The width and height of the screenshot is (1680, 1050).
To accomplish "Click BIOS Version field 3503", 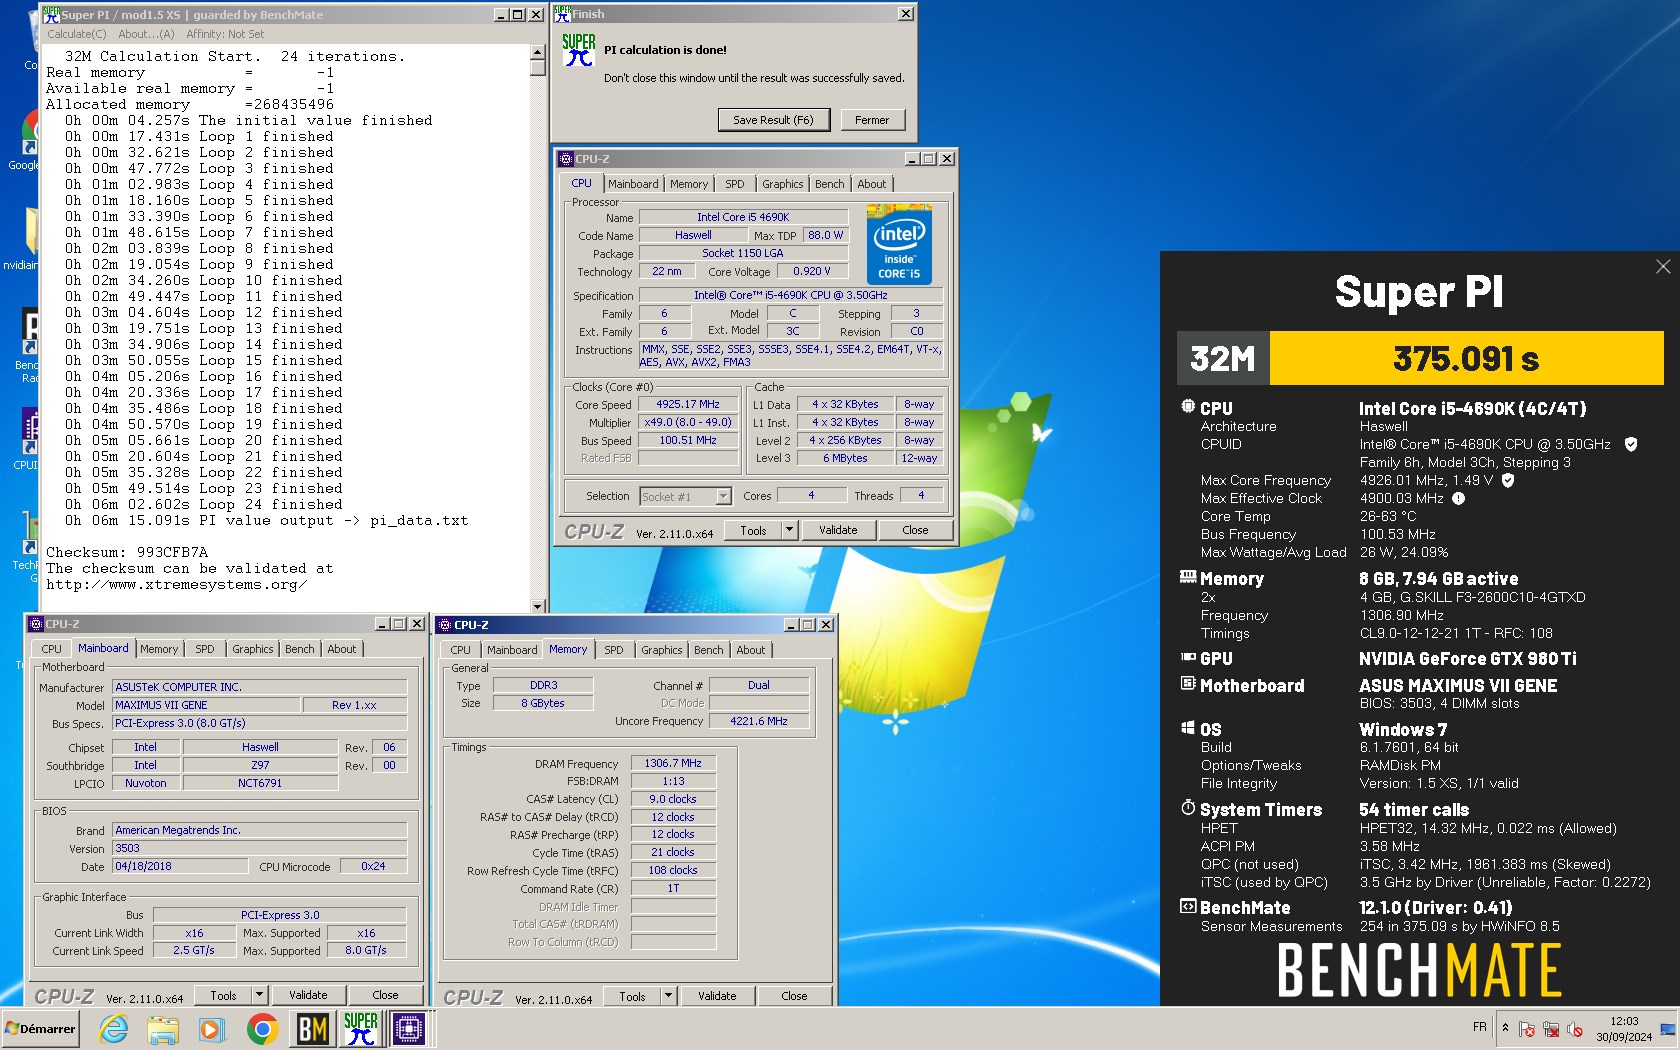I will pyautogui.click(x=259, y=848).
